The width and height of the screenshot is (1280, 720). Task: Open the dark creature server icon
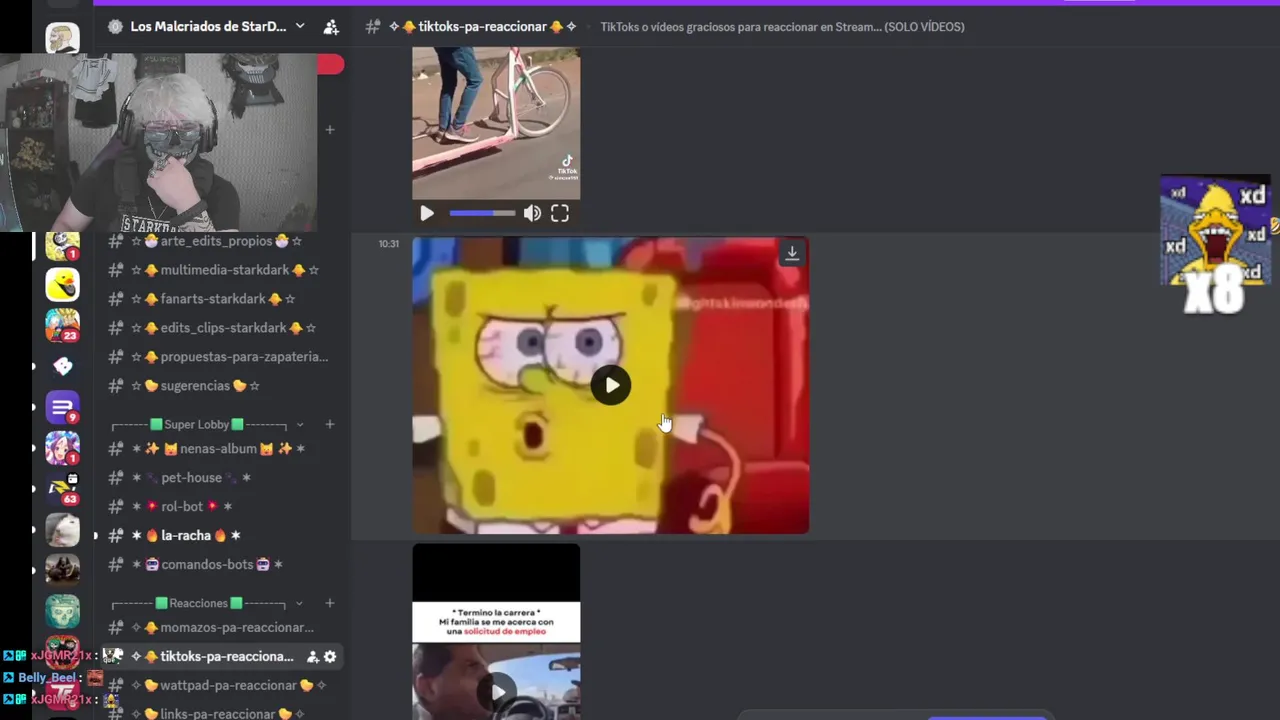(62, 571)
